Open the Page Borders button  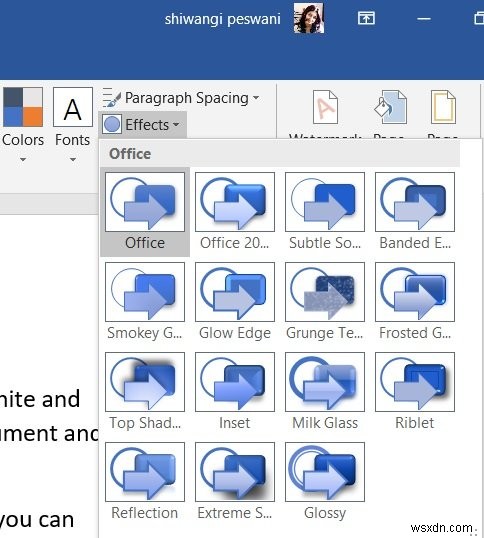click(x=443, y=113)
